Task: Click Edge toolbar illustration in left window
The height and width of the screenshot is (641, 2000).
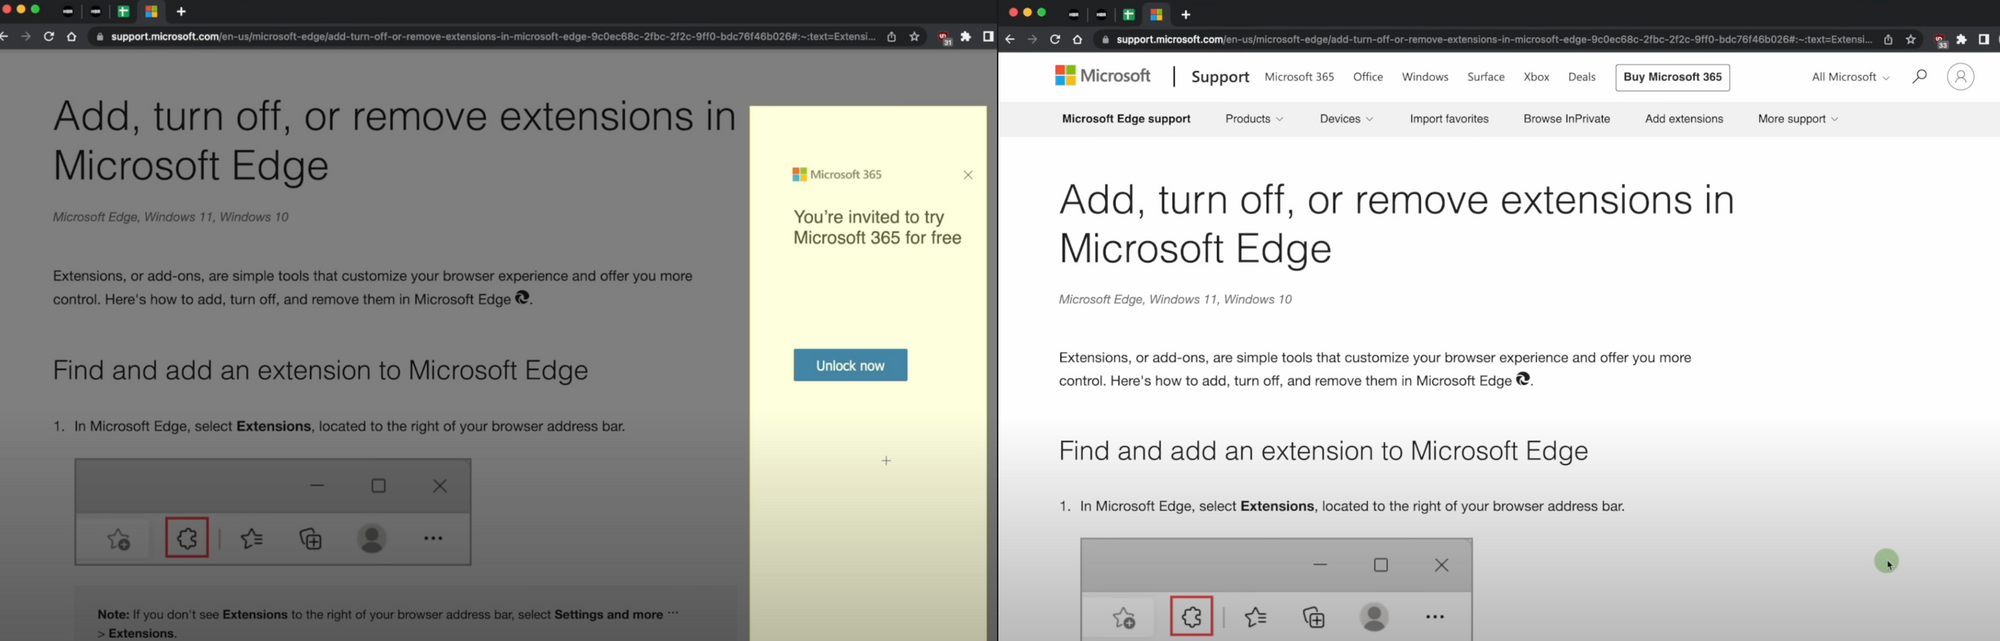Action: click(x=273, y=512)
